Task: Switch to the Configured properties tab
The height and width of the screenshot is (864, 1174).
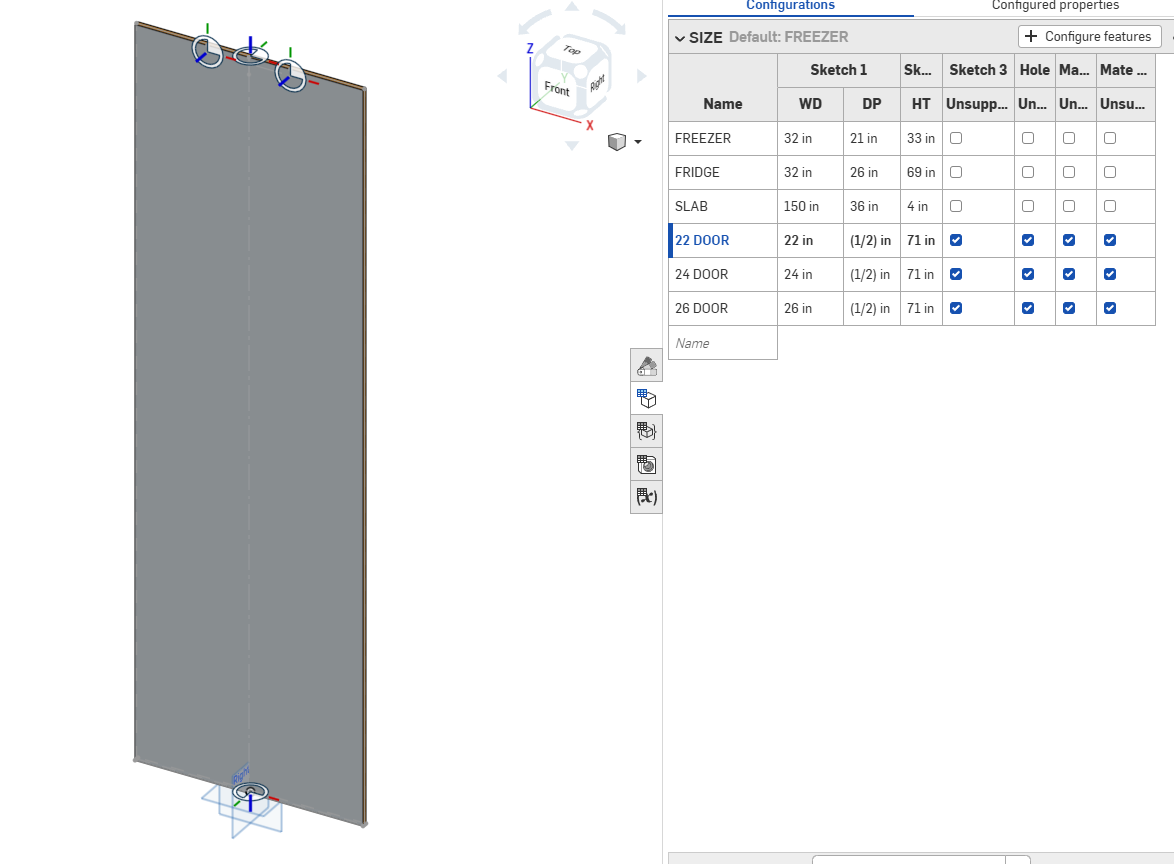Action: pyautogui.click(x=1055, y=6)
